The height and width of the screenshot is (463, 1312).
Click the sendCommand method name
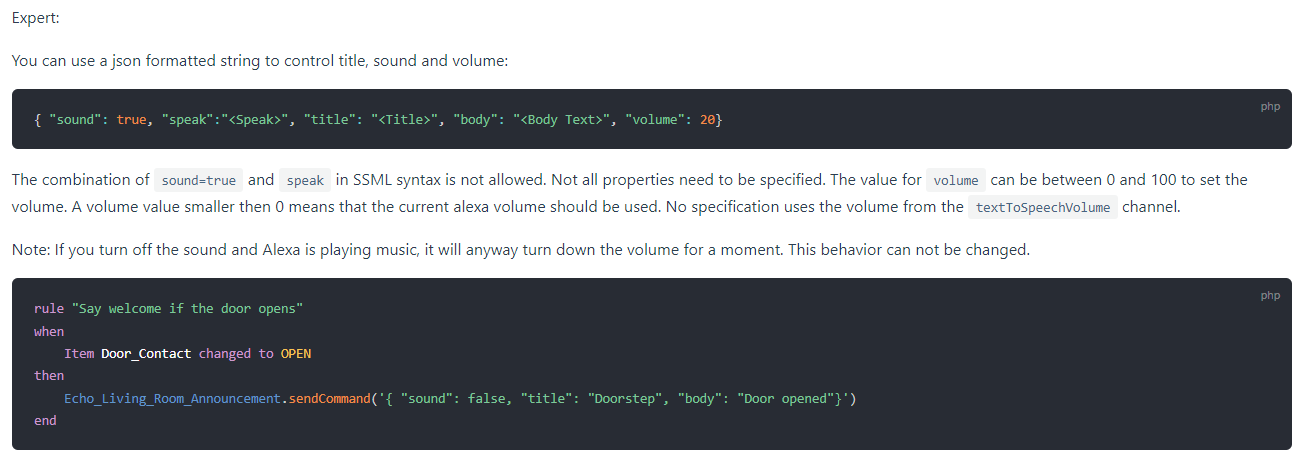pyautogui.click(x=328, y=399)
